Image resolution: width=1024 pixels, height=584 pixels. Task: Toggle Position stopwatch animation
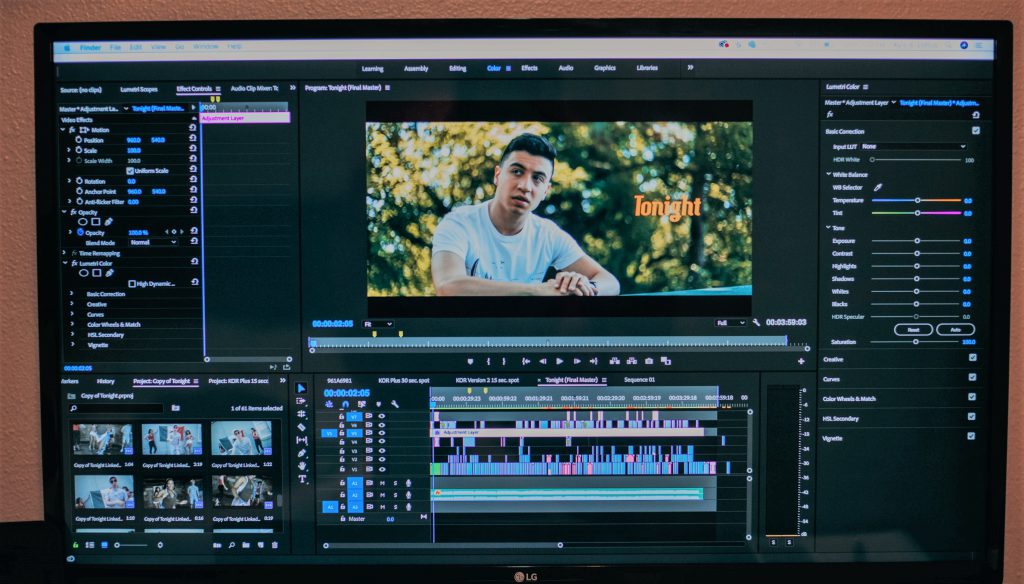[78, 140]
